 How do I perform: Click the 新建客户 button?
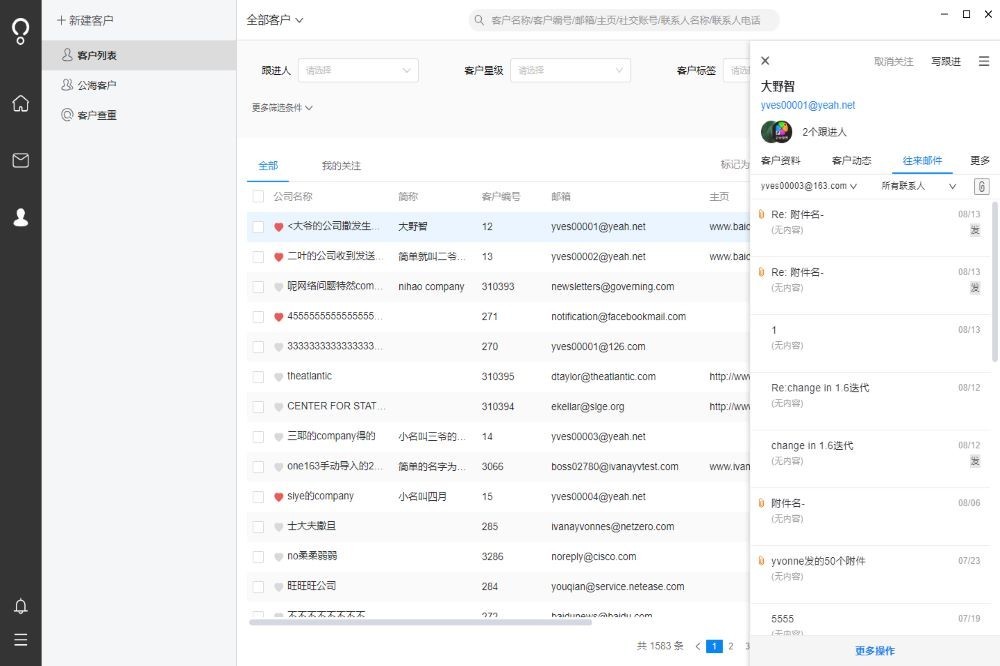pos(85,20)
